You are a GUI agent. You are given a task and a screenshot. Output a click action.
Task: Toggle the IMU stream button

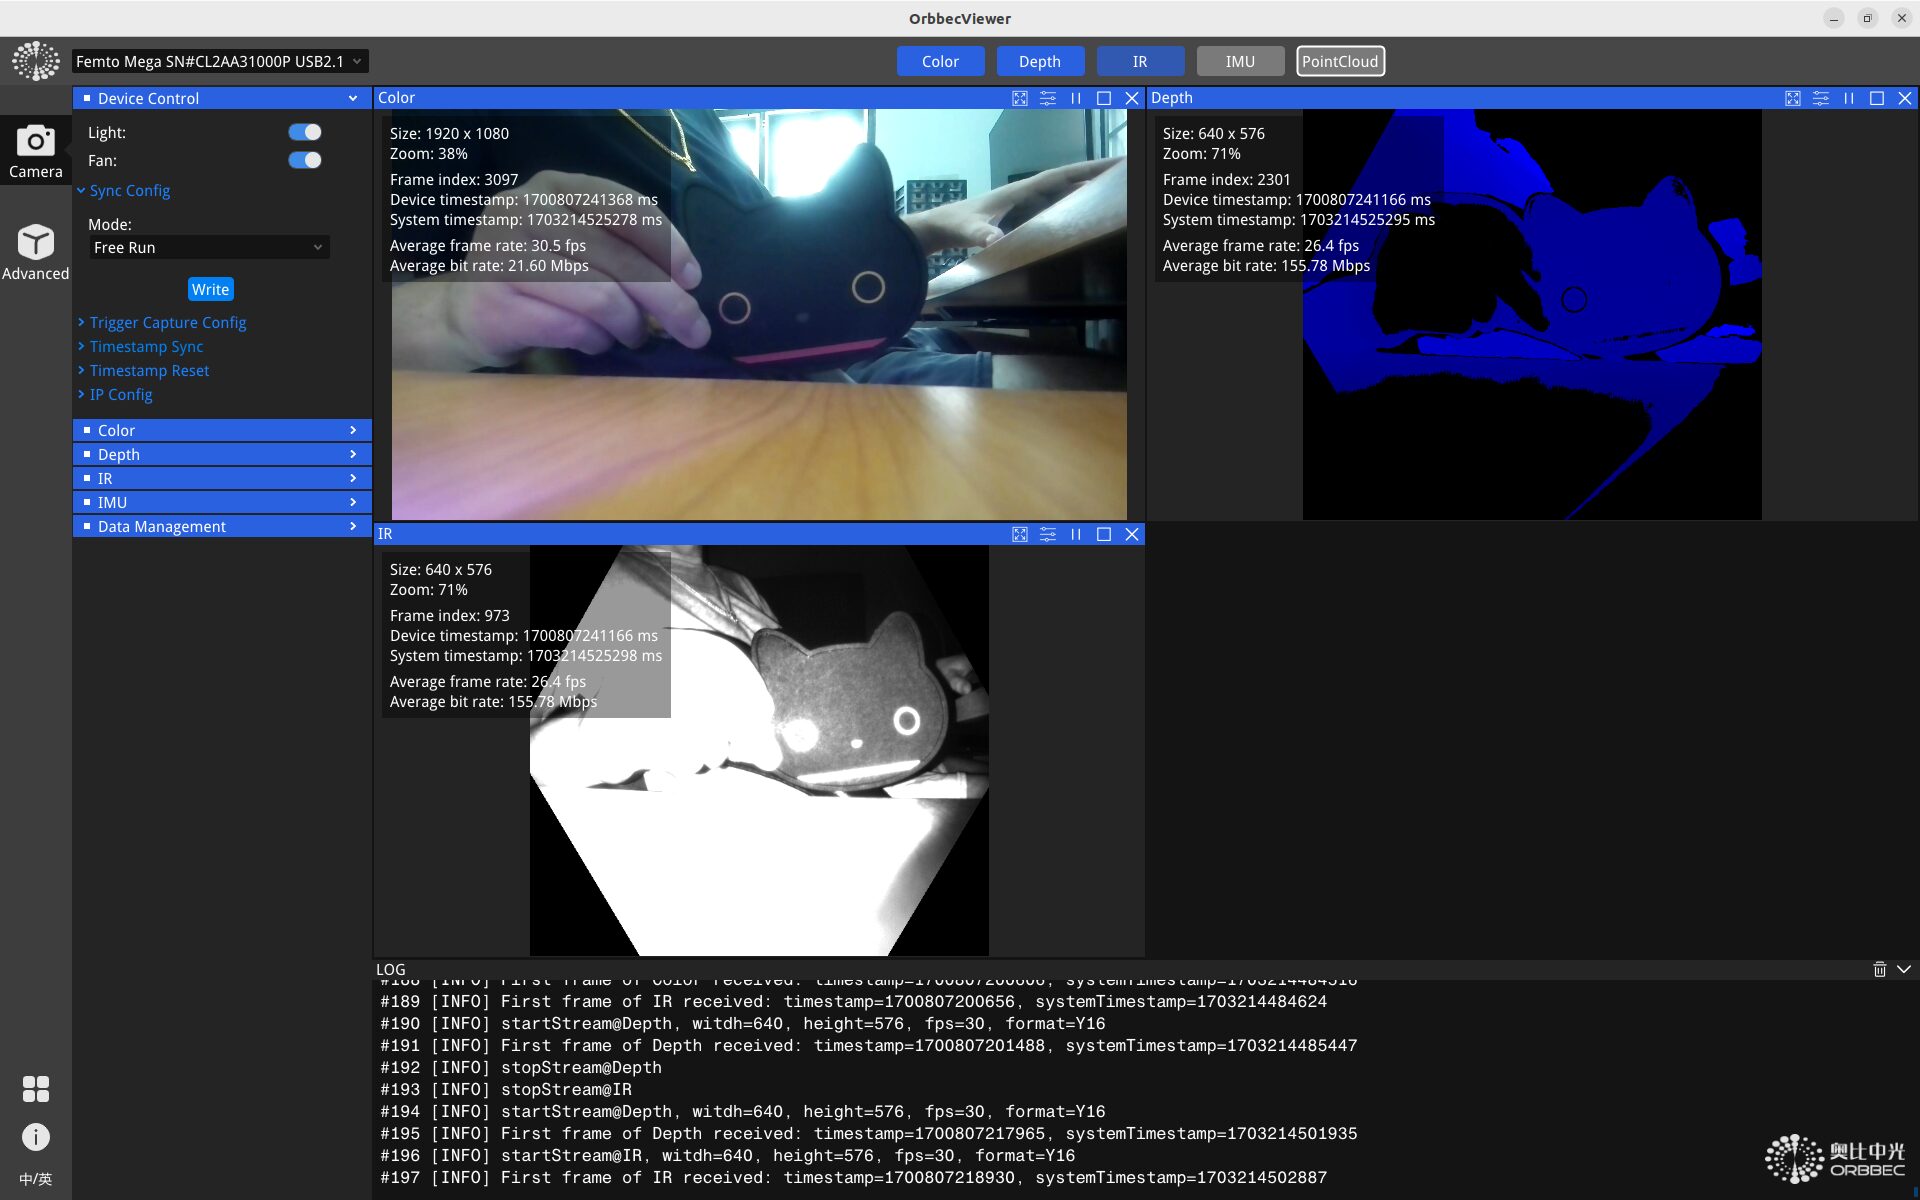pos(1240,61)
